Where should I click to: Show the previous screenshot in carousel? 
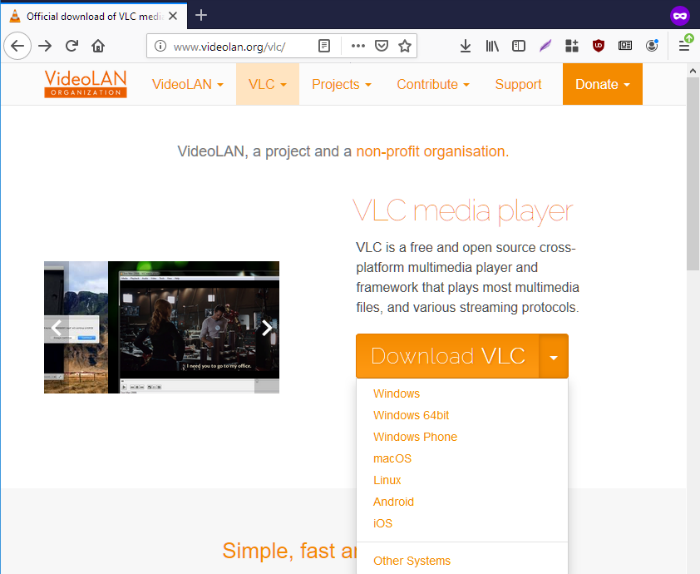point(56,328)
